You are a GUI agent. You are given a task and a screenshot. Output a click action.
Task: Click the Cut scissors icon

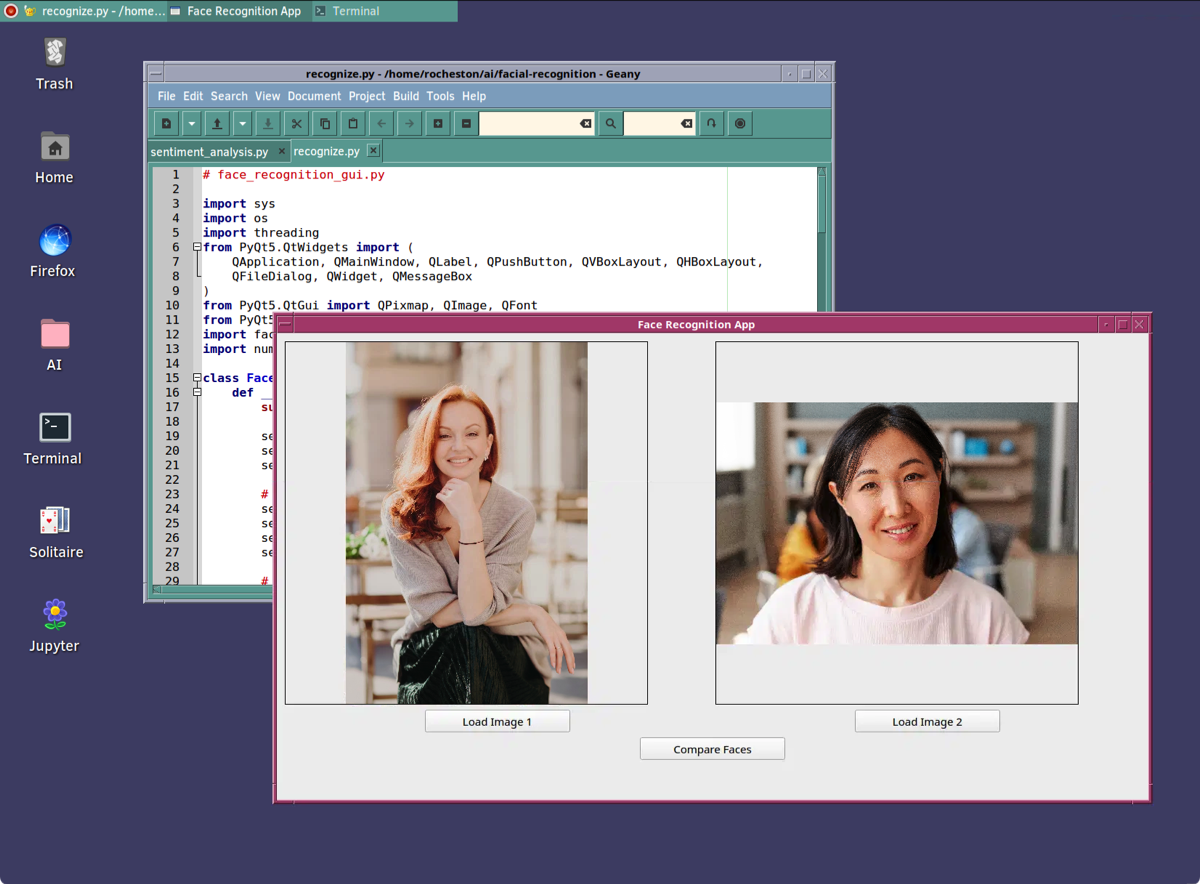(296, 124)
